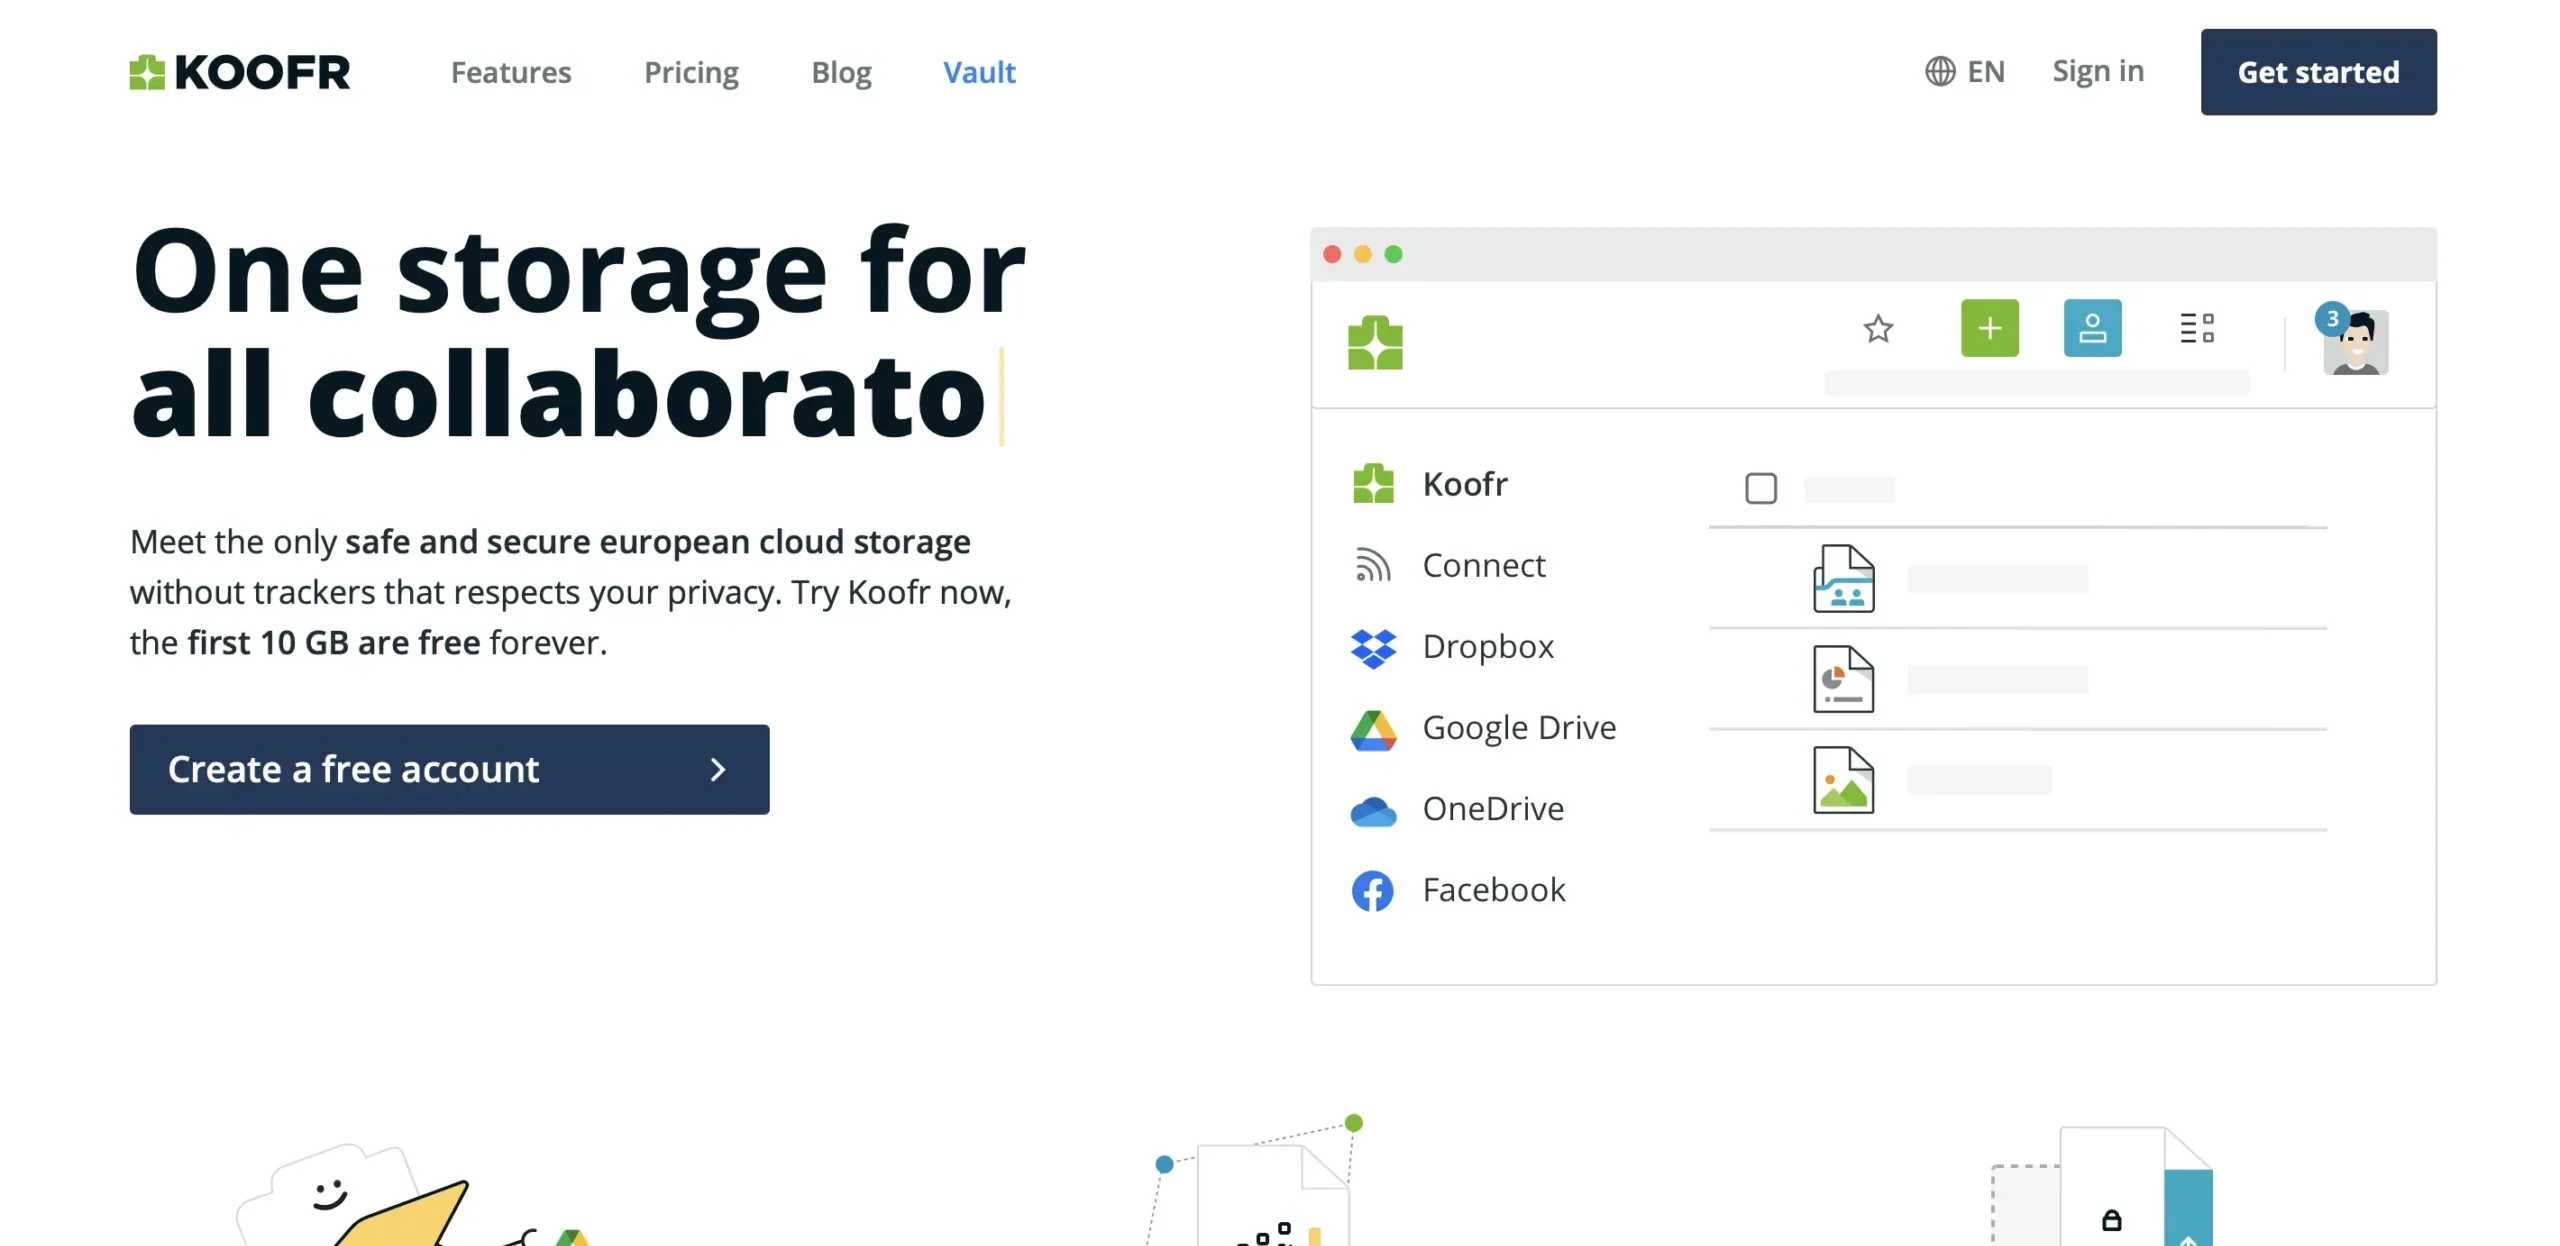Select OneDrive in the sidebar

click(x=1457, y=809)
